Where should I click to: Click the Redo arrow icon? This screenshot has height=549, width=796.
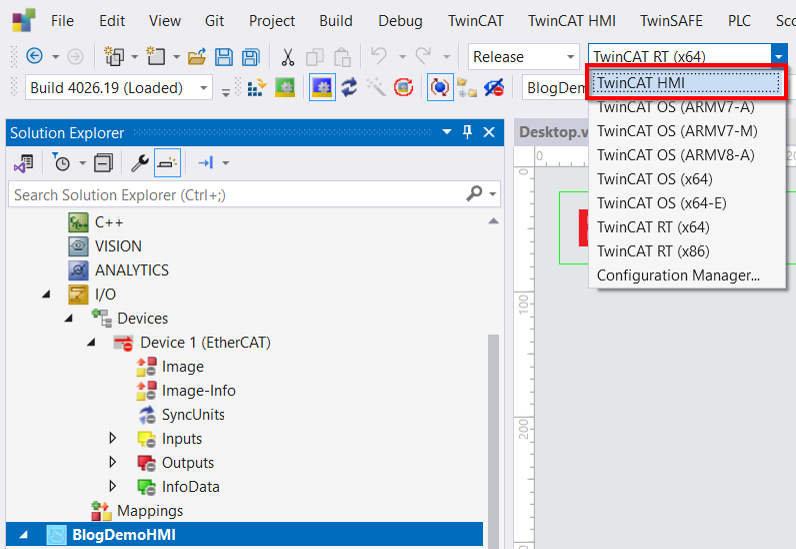(x=423, y=56)
